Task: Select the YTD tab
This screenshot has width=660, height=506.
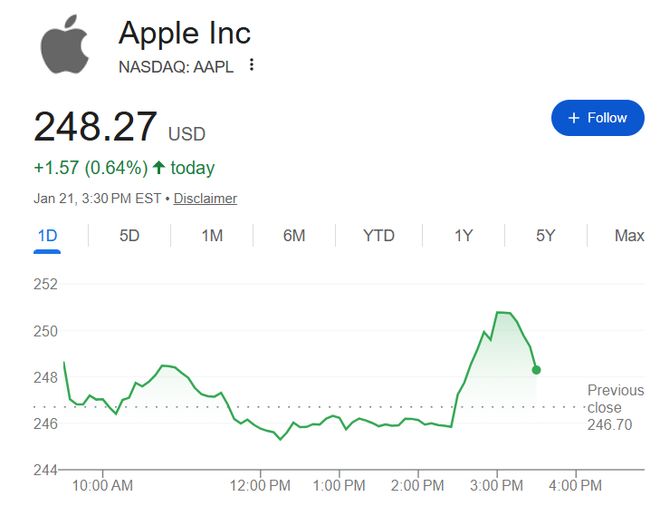Action: 378,236
